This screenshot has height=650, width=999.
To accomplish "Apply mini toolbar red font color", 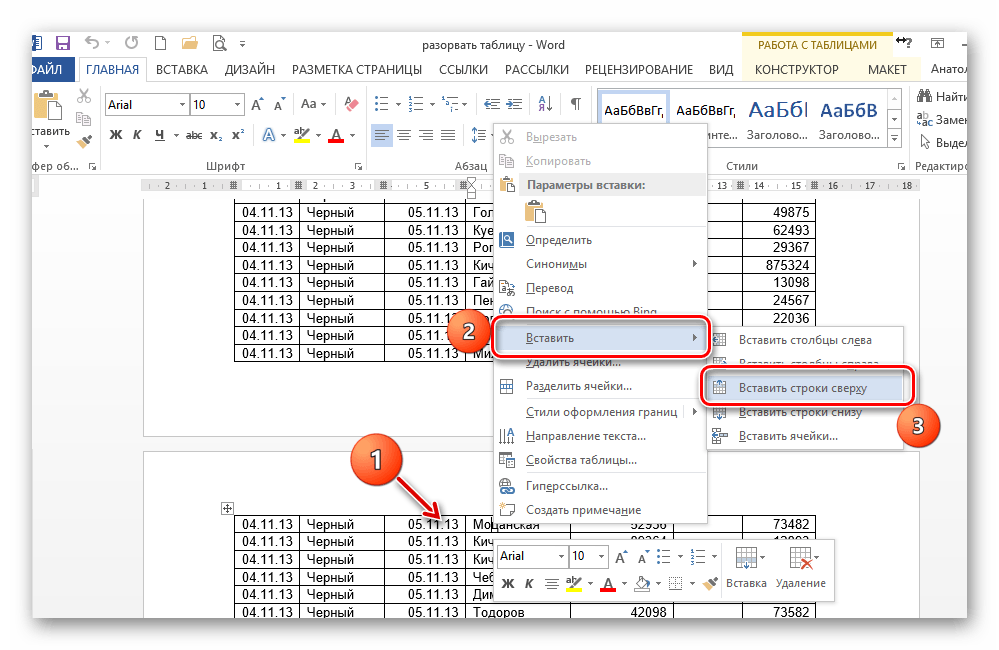I will (608, 584).
